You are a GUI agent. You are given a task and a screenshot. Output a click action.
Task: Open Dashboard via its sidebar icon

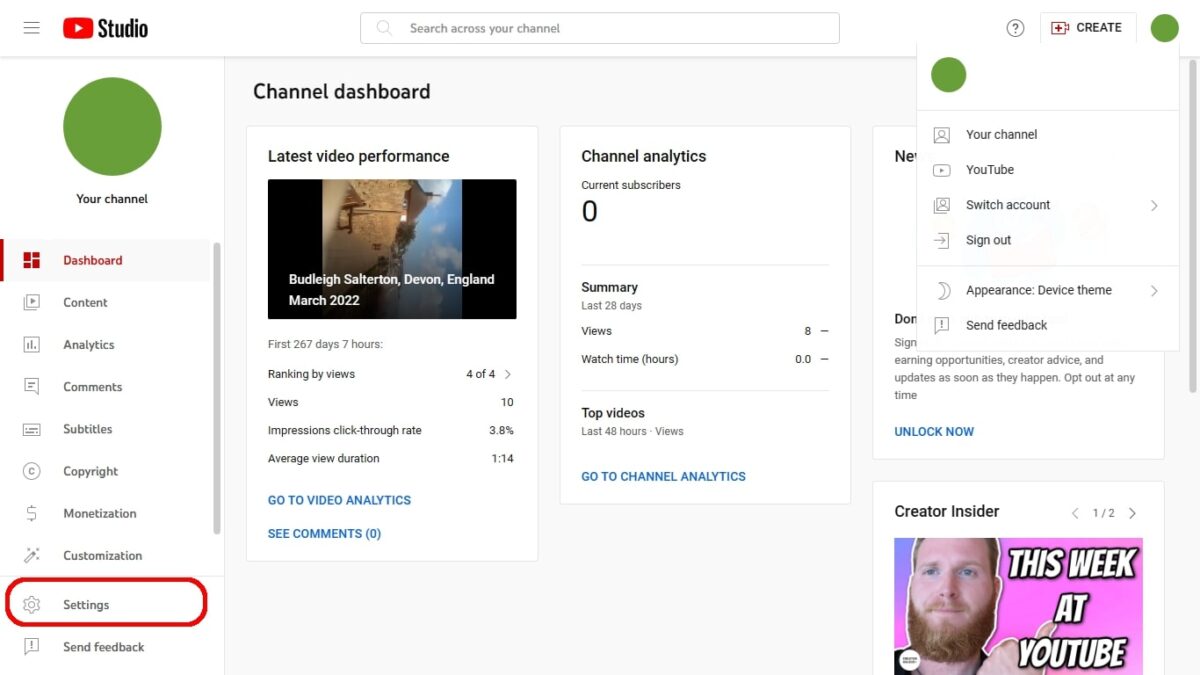pos(32,260)
